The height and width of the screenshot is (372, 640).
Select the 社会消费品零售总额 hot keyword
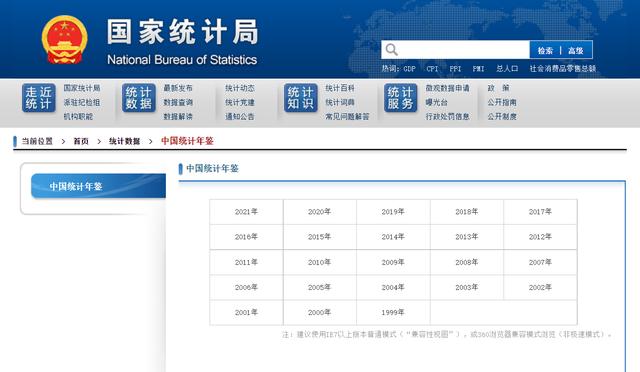(563, 69)
